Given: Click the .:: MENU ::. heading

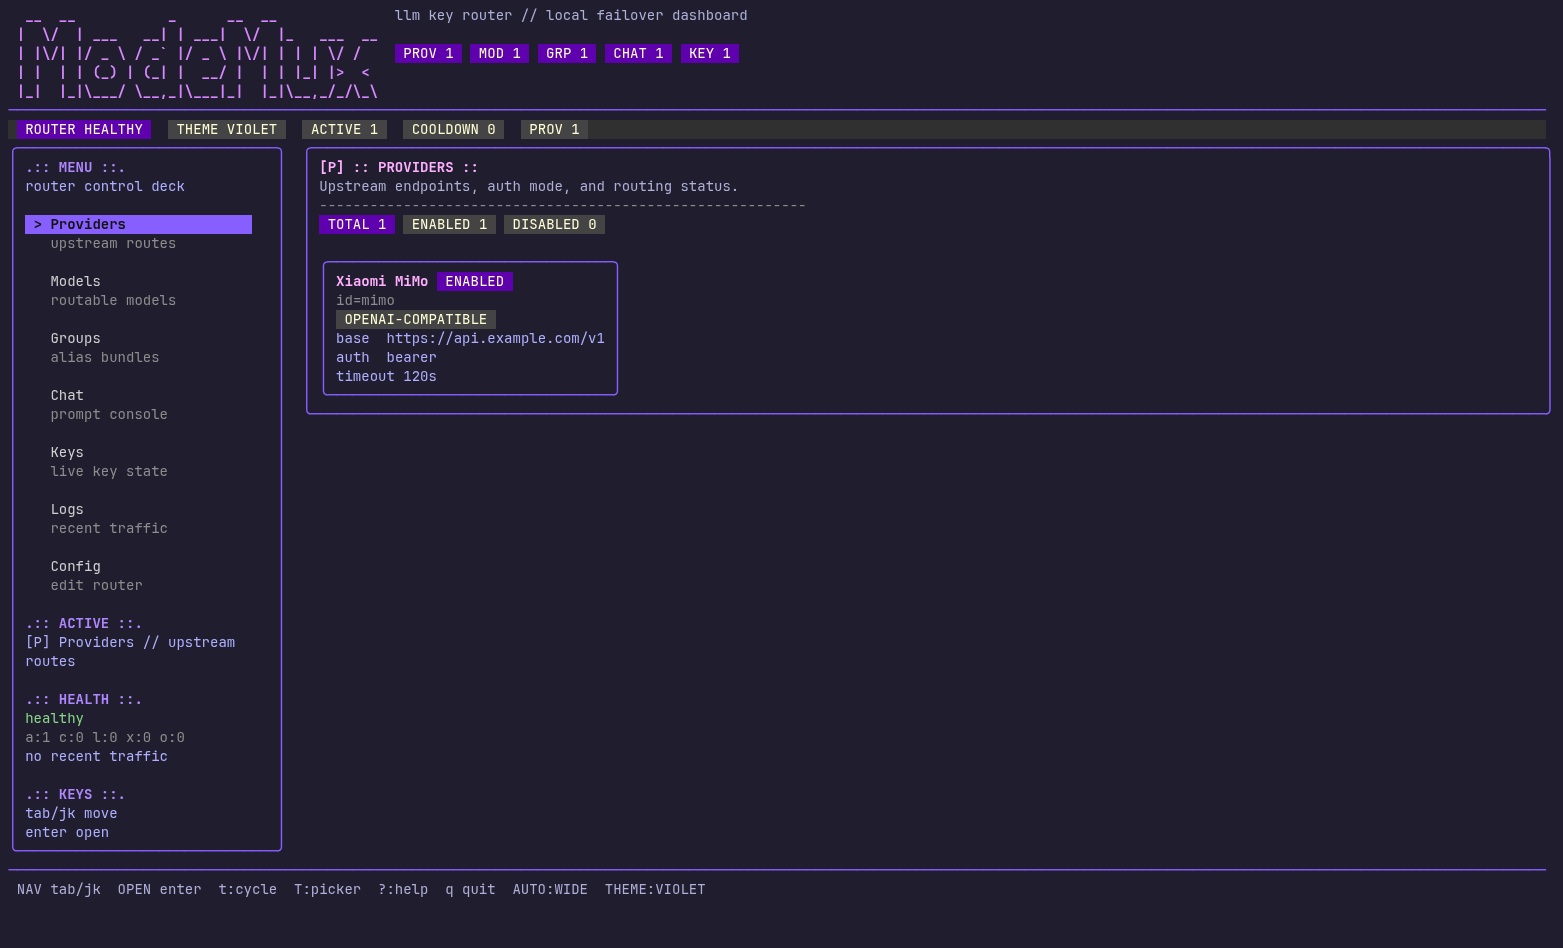Looking at the screenshot, I should [x=75, y=167].
